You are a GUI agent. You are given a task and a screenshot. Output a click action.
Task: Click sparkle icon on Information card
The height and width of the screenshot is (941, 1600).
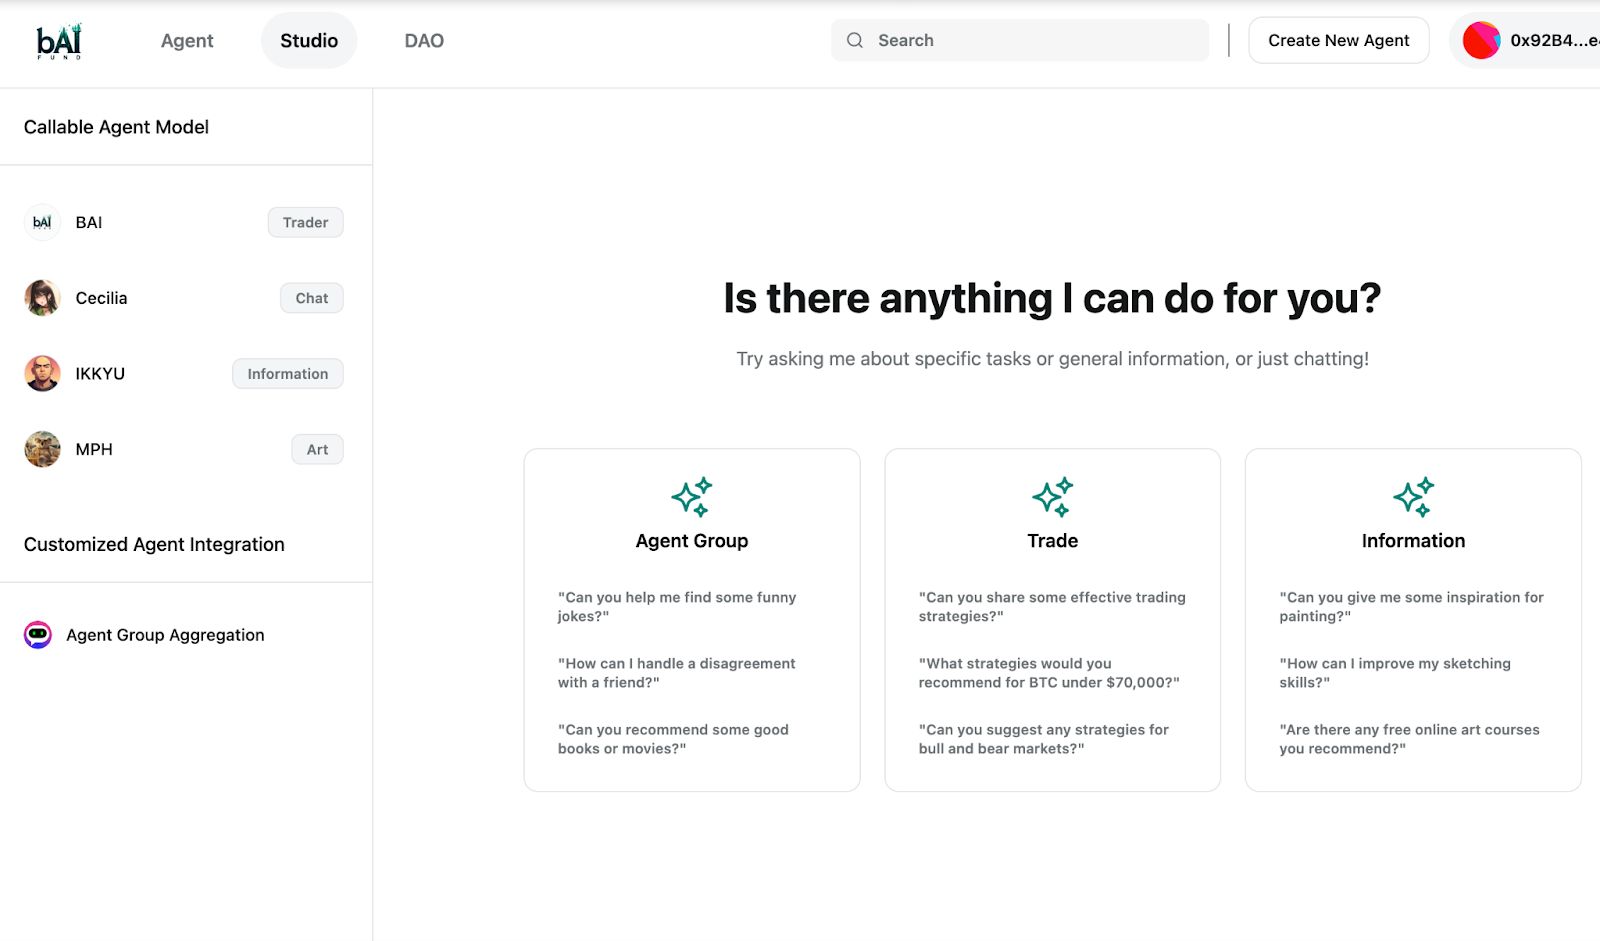1413,497
